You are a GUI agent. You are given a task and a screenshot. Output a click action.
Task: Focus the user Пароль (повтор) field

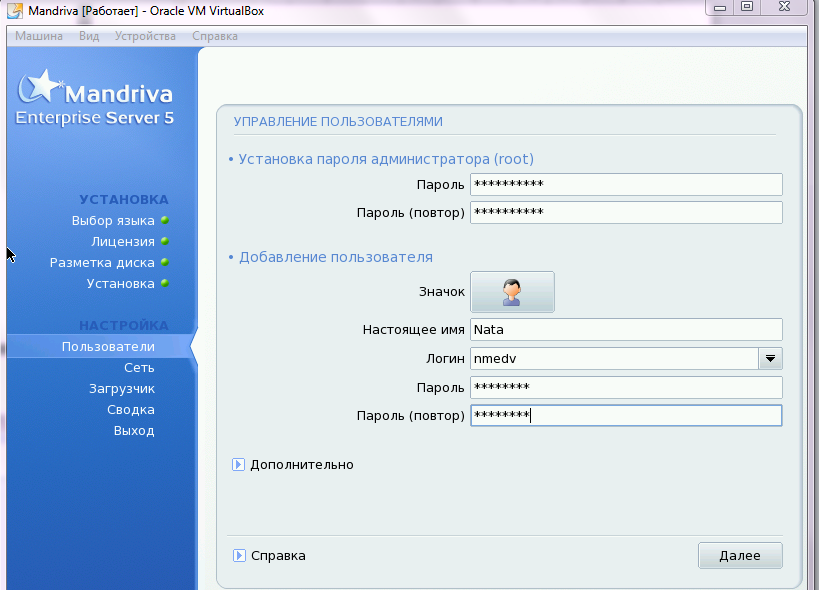click(x=626, y=416)
